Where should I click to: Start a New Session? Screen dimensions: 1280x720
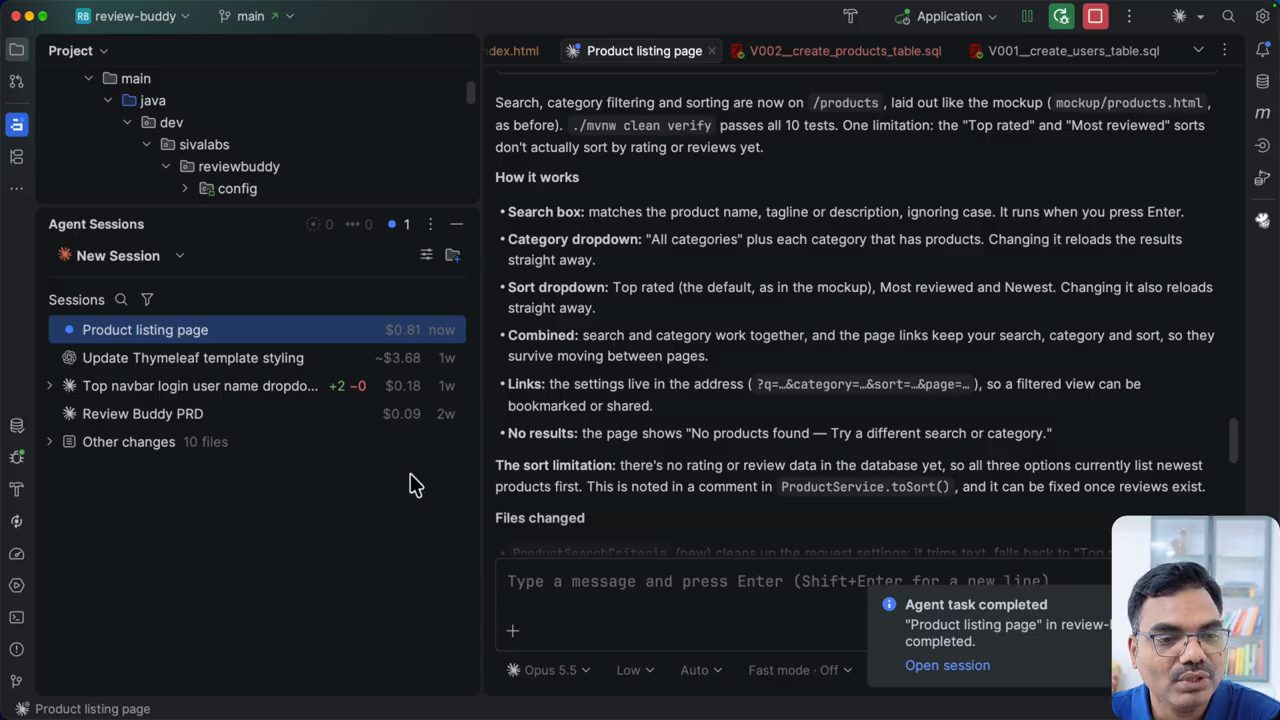(x=118, y=255)
